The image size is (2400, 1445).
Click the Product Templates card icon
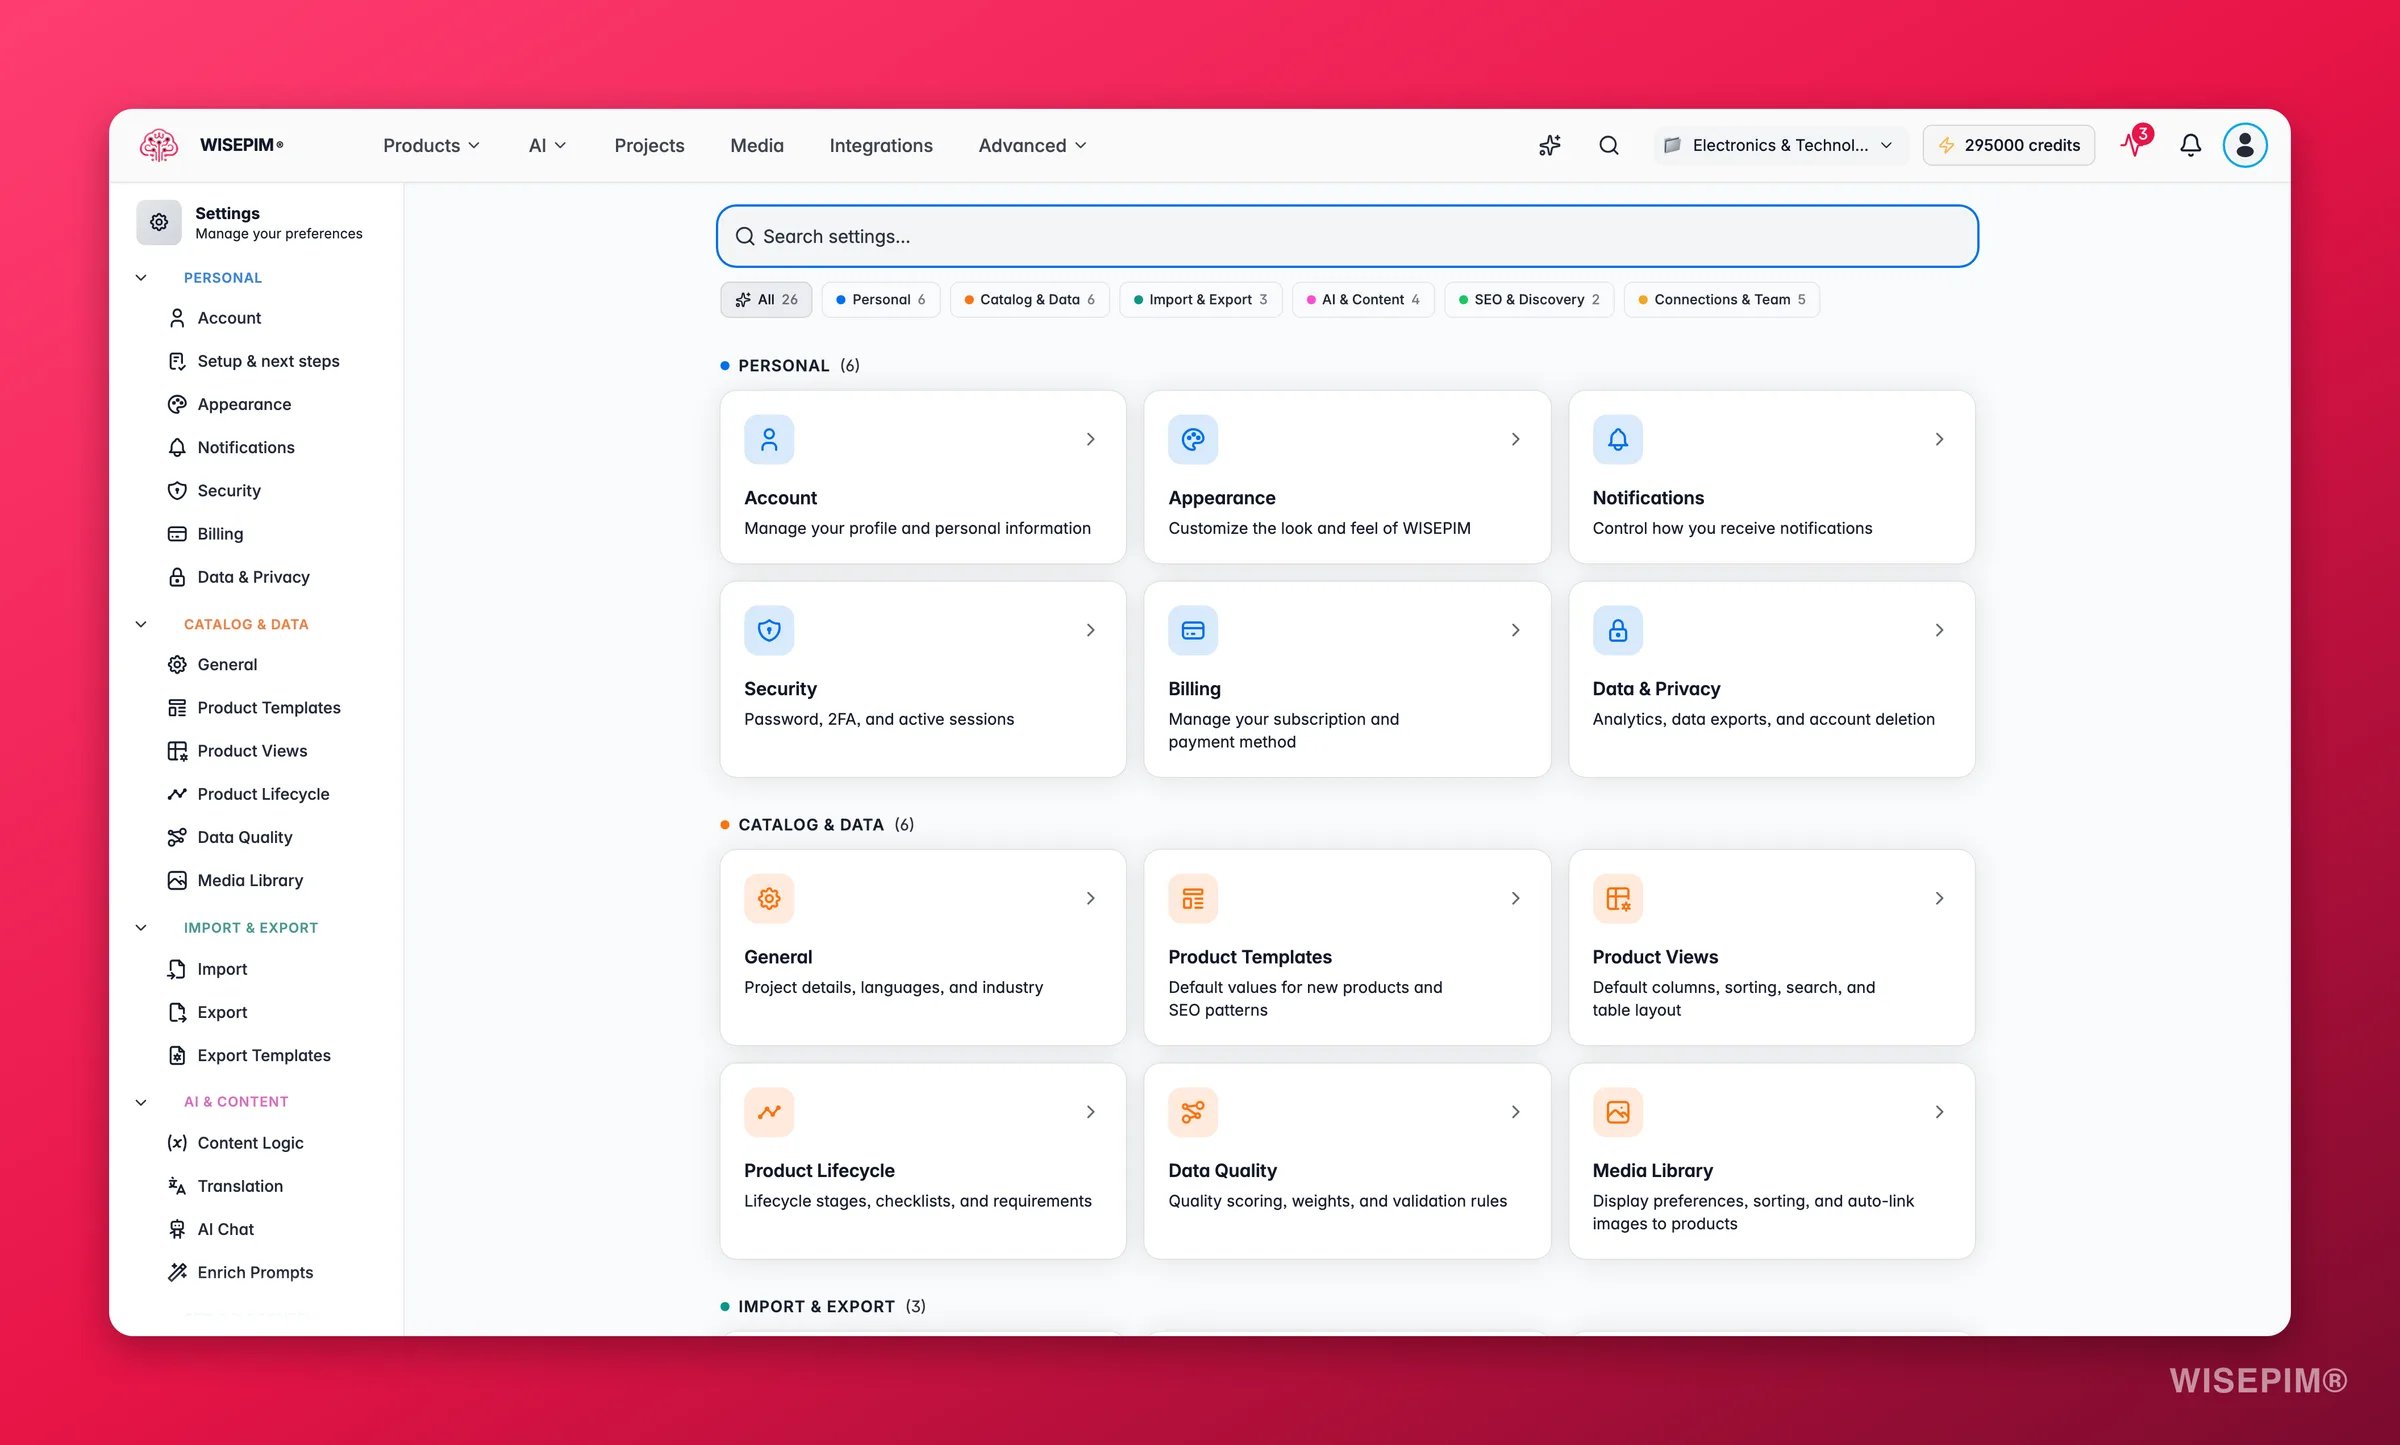click(1193, 898)
